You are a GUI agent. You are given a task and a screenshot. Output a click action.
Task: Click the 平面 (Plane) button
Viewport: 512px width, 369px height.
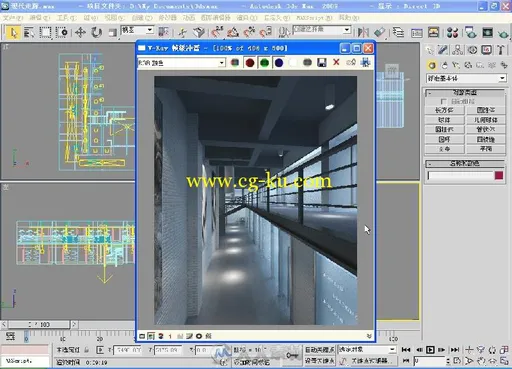click(486, 149)
